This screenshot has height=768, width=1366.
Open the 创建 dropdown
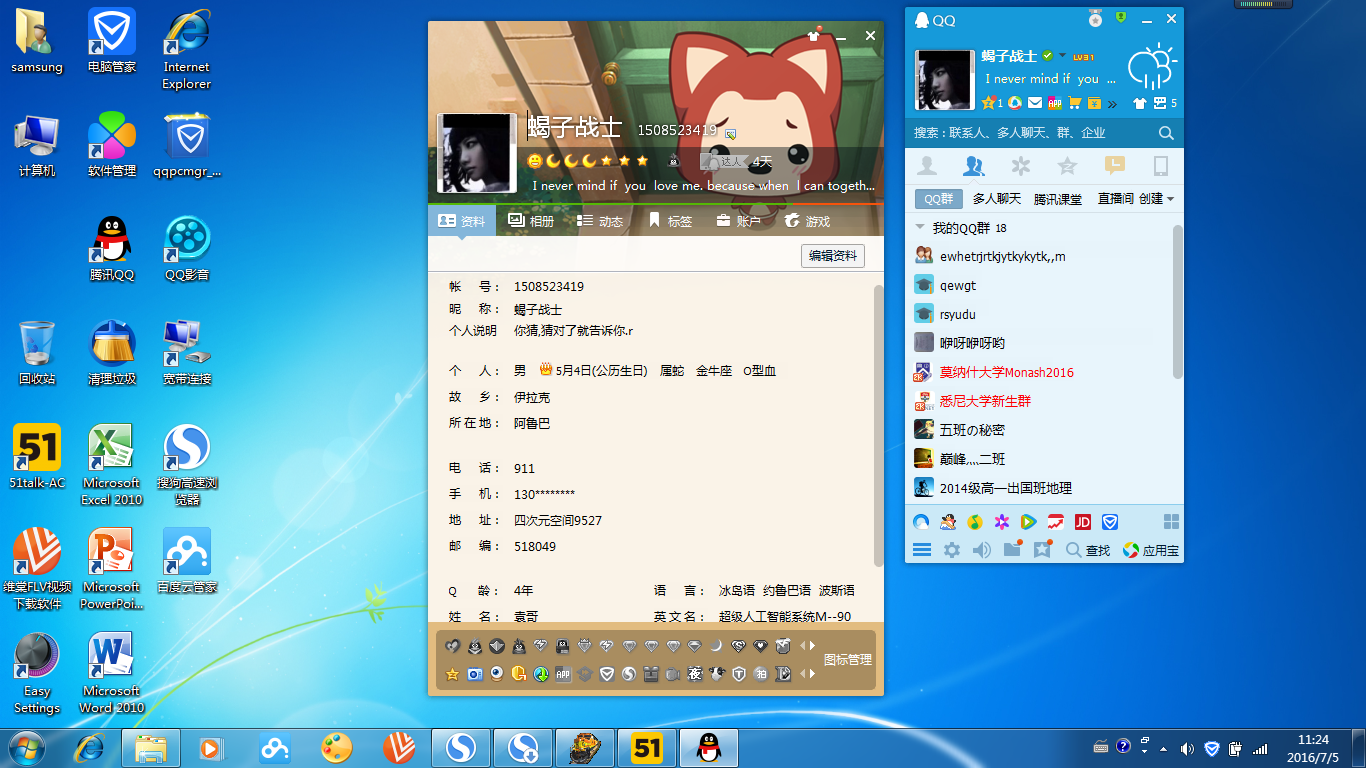[1156, 199]
